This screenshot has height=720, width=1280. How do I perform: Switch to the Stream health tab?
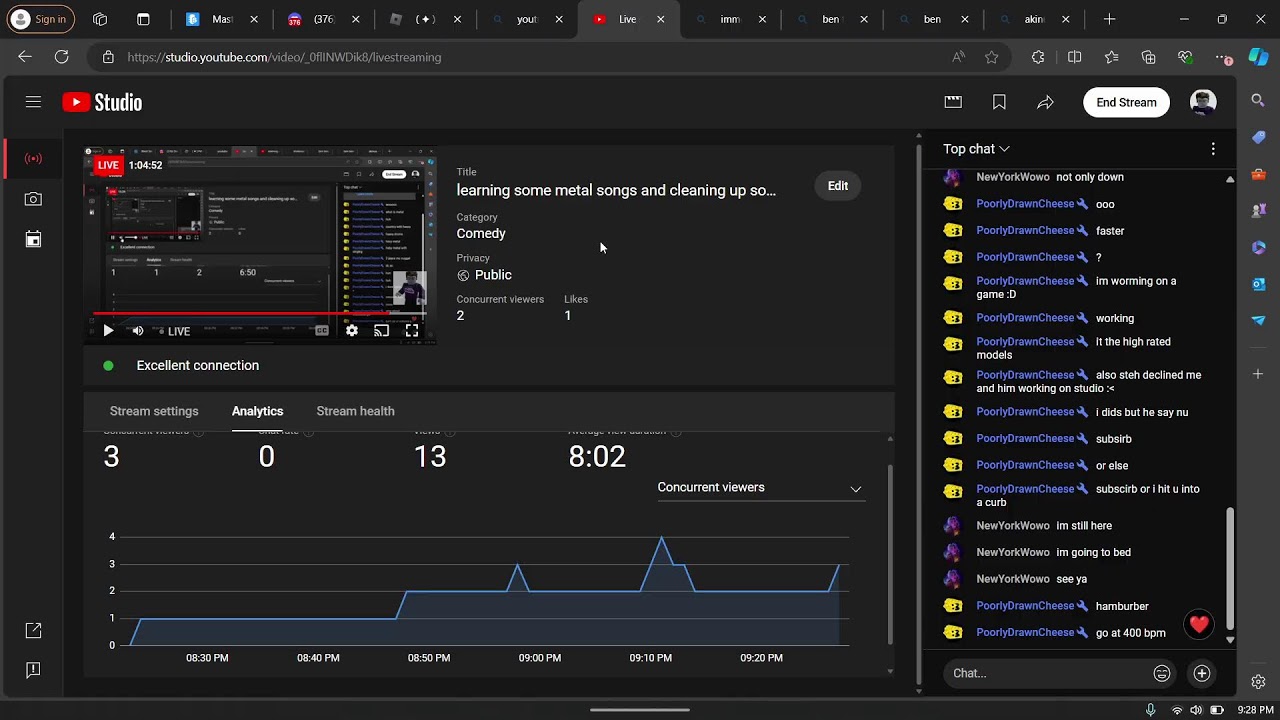click(x=355, y=411)
